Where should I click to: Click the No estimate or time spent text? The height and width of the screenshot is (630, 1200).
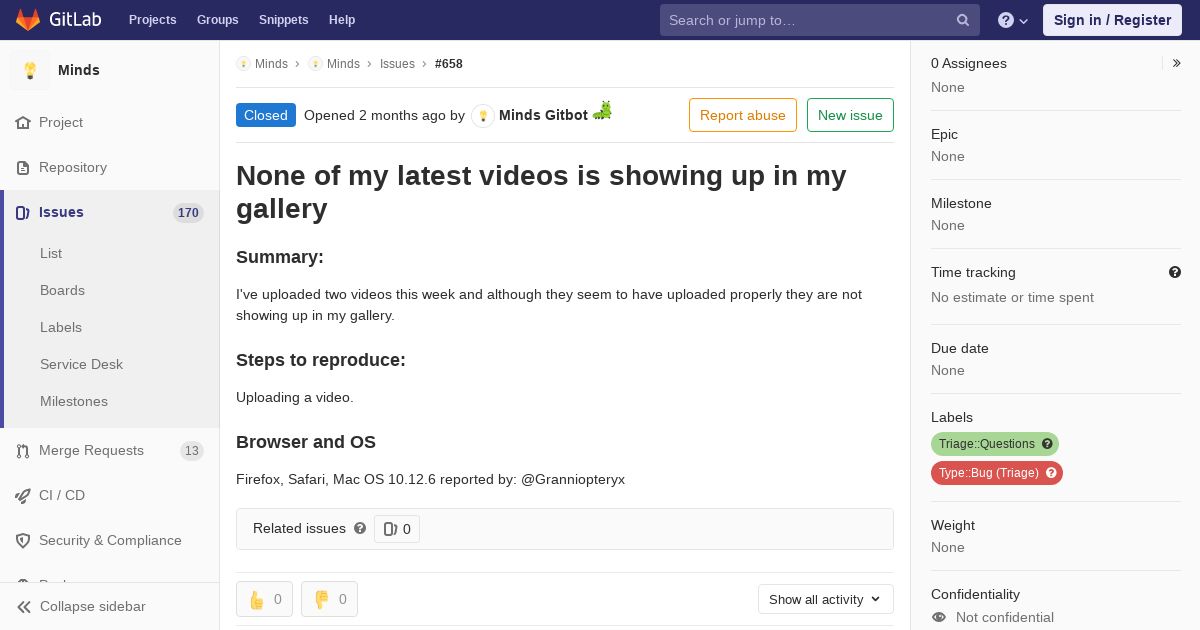pos(1012,297)
